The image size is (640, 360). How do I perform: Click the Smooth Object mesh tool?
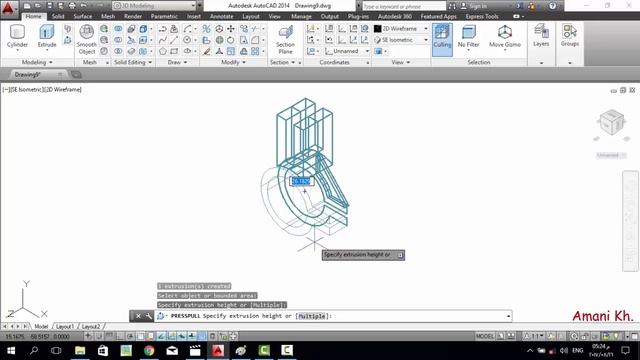(87, 39)
